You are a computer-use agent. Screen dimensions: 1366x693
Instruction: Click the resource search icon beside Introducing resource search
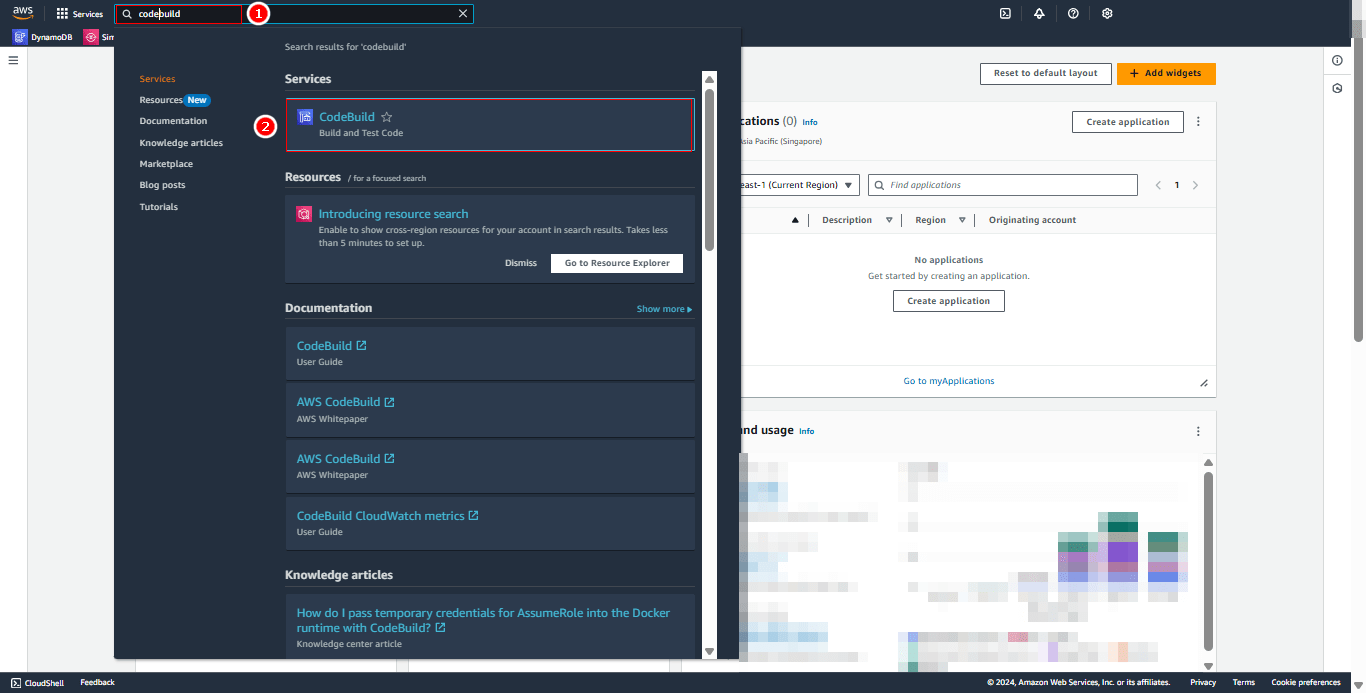coord(304,214)
